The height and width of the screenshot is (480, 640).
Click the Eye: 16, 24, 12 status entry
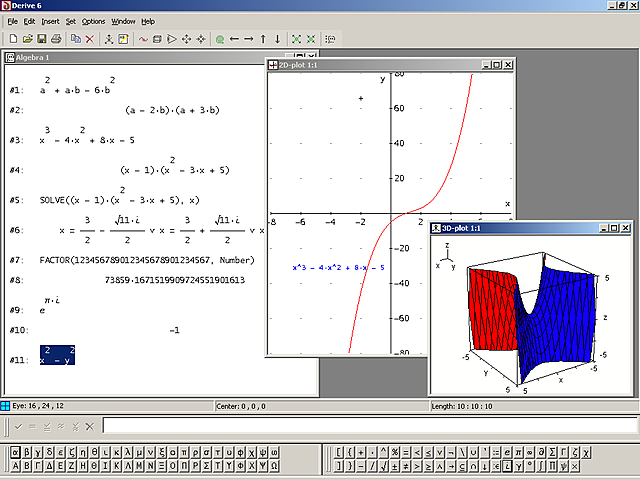(x=38, y=406)
